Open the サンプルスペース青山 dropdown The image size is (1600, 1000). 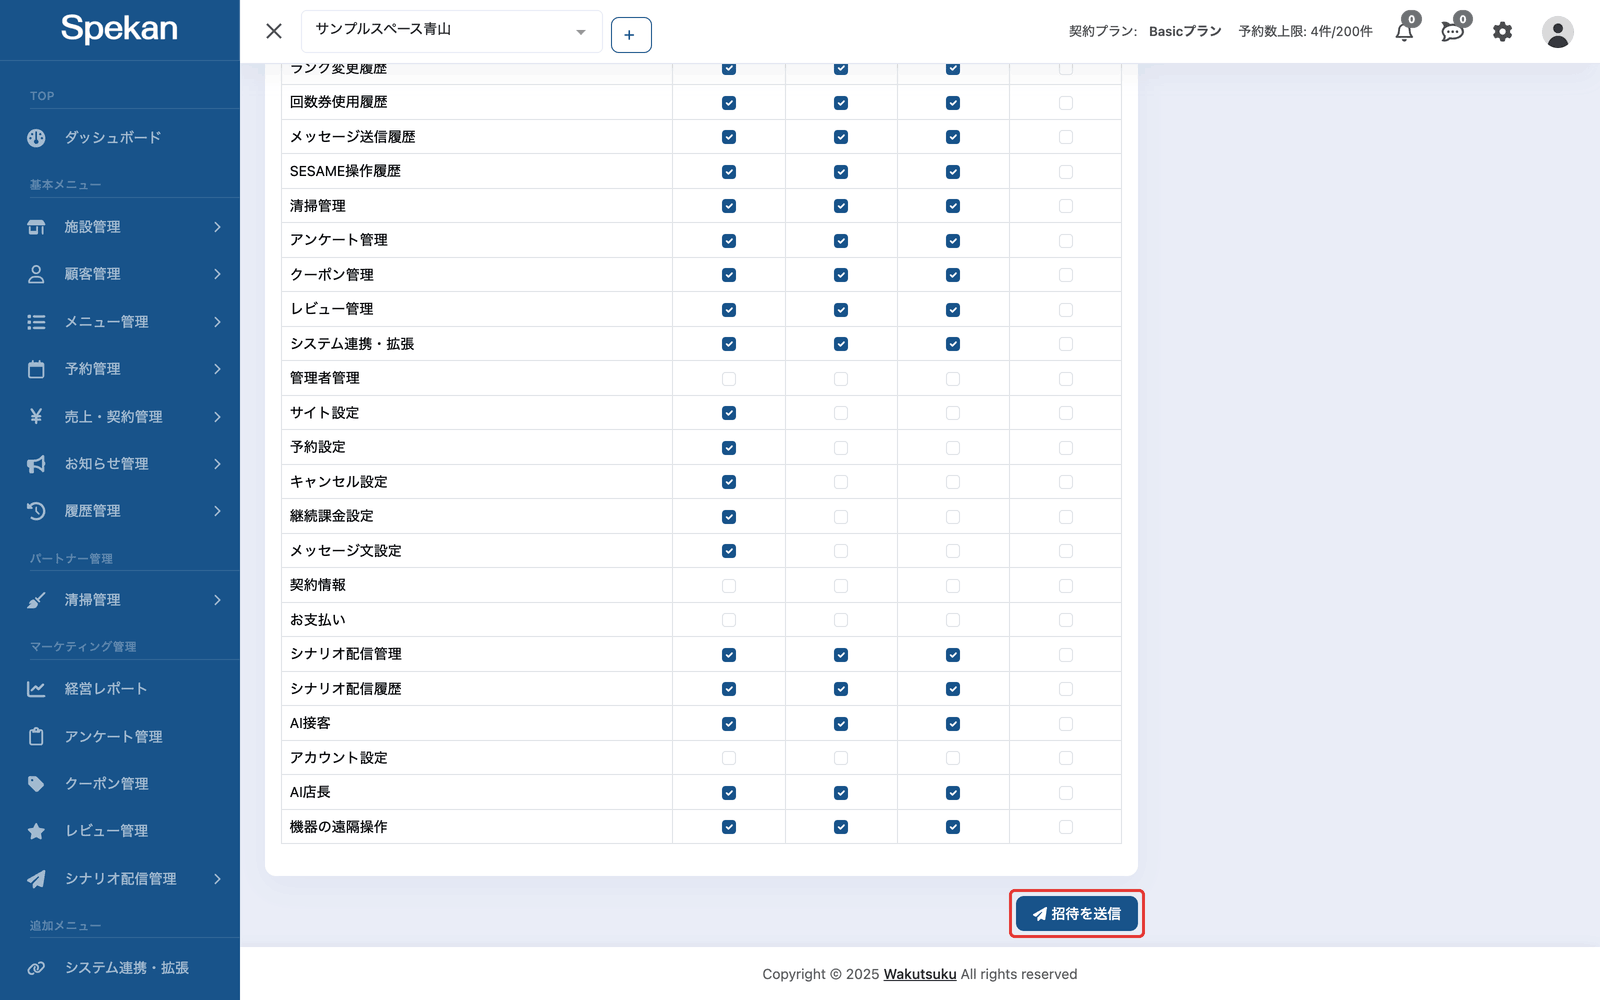[x=451, y=31]
